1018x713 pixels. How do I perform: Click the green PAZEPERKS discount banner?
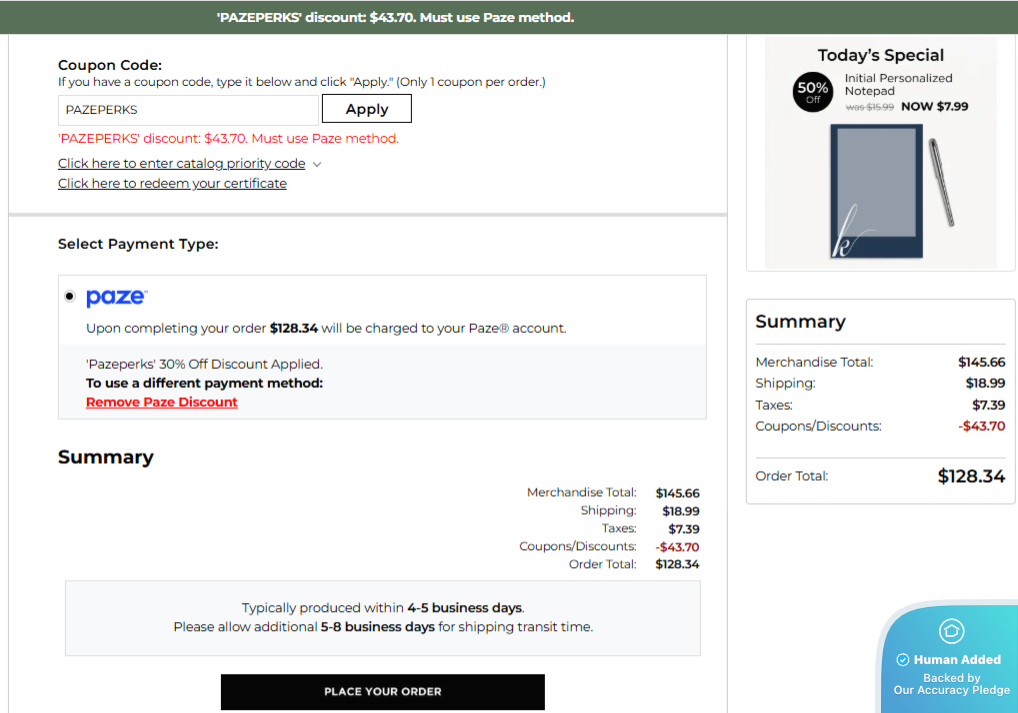[x=396, y=17]
